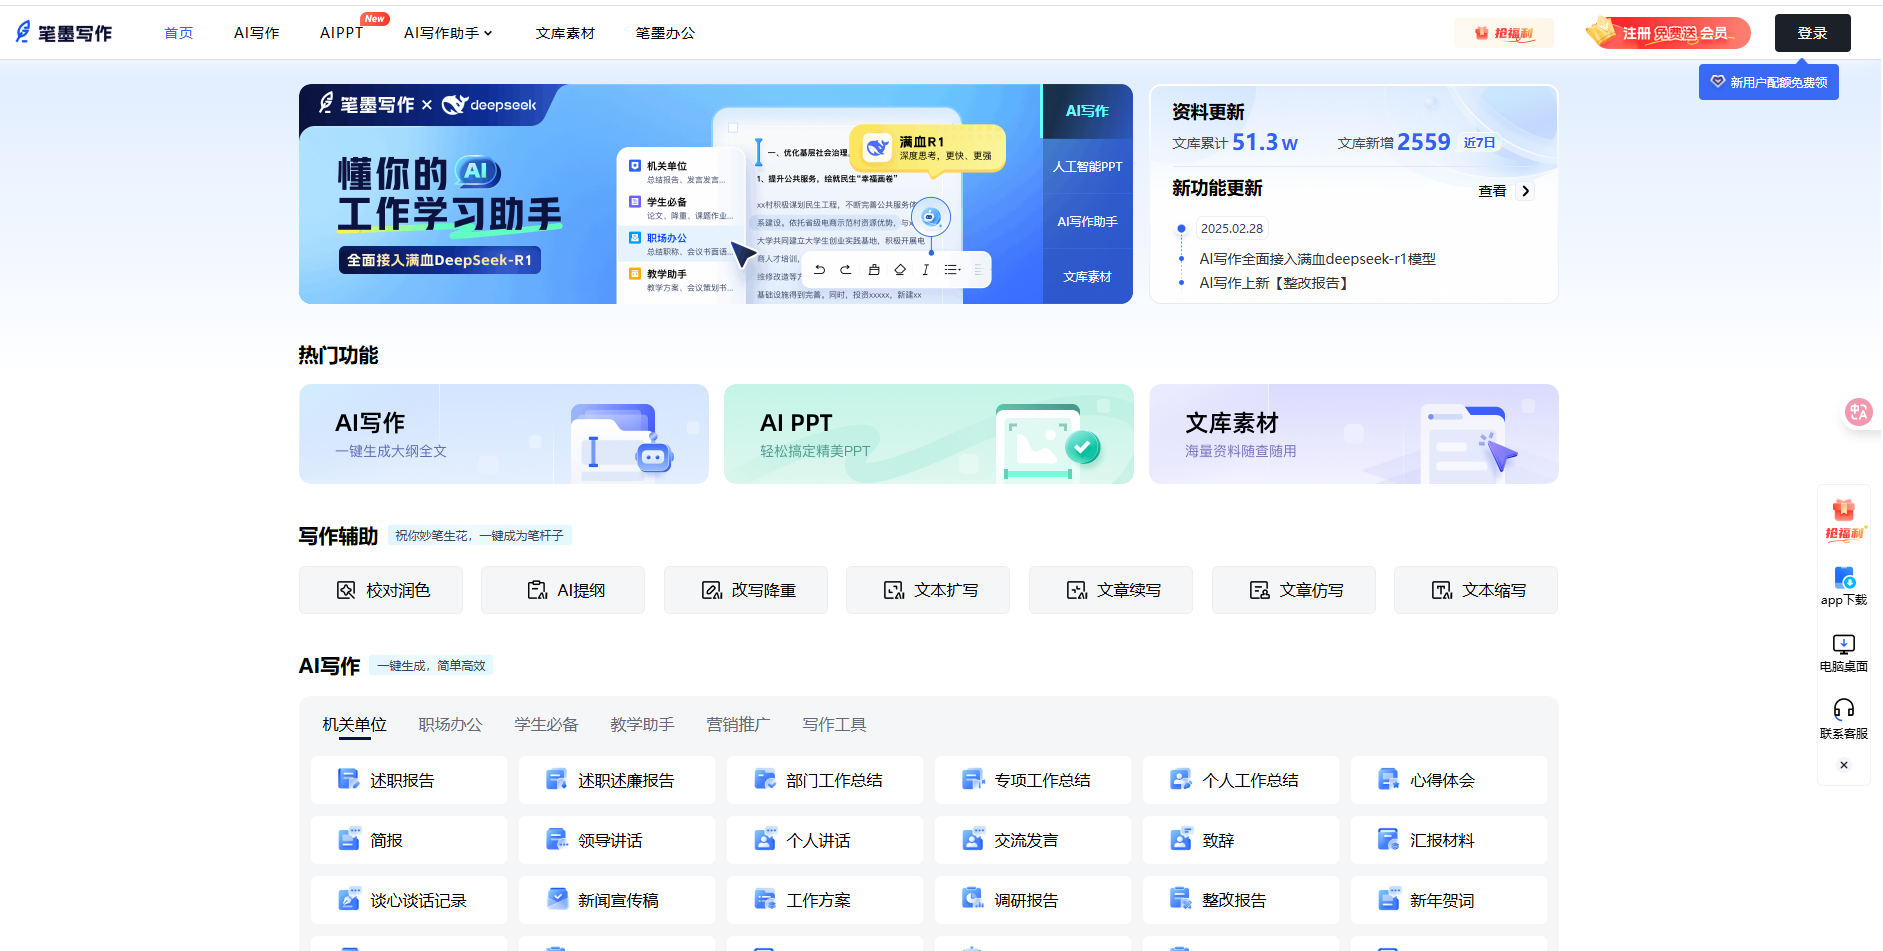Screen dimensions: 1883x951
Task: Click the translate floating icon at right edge
Action: pos(1859,411)
